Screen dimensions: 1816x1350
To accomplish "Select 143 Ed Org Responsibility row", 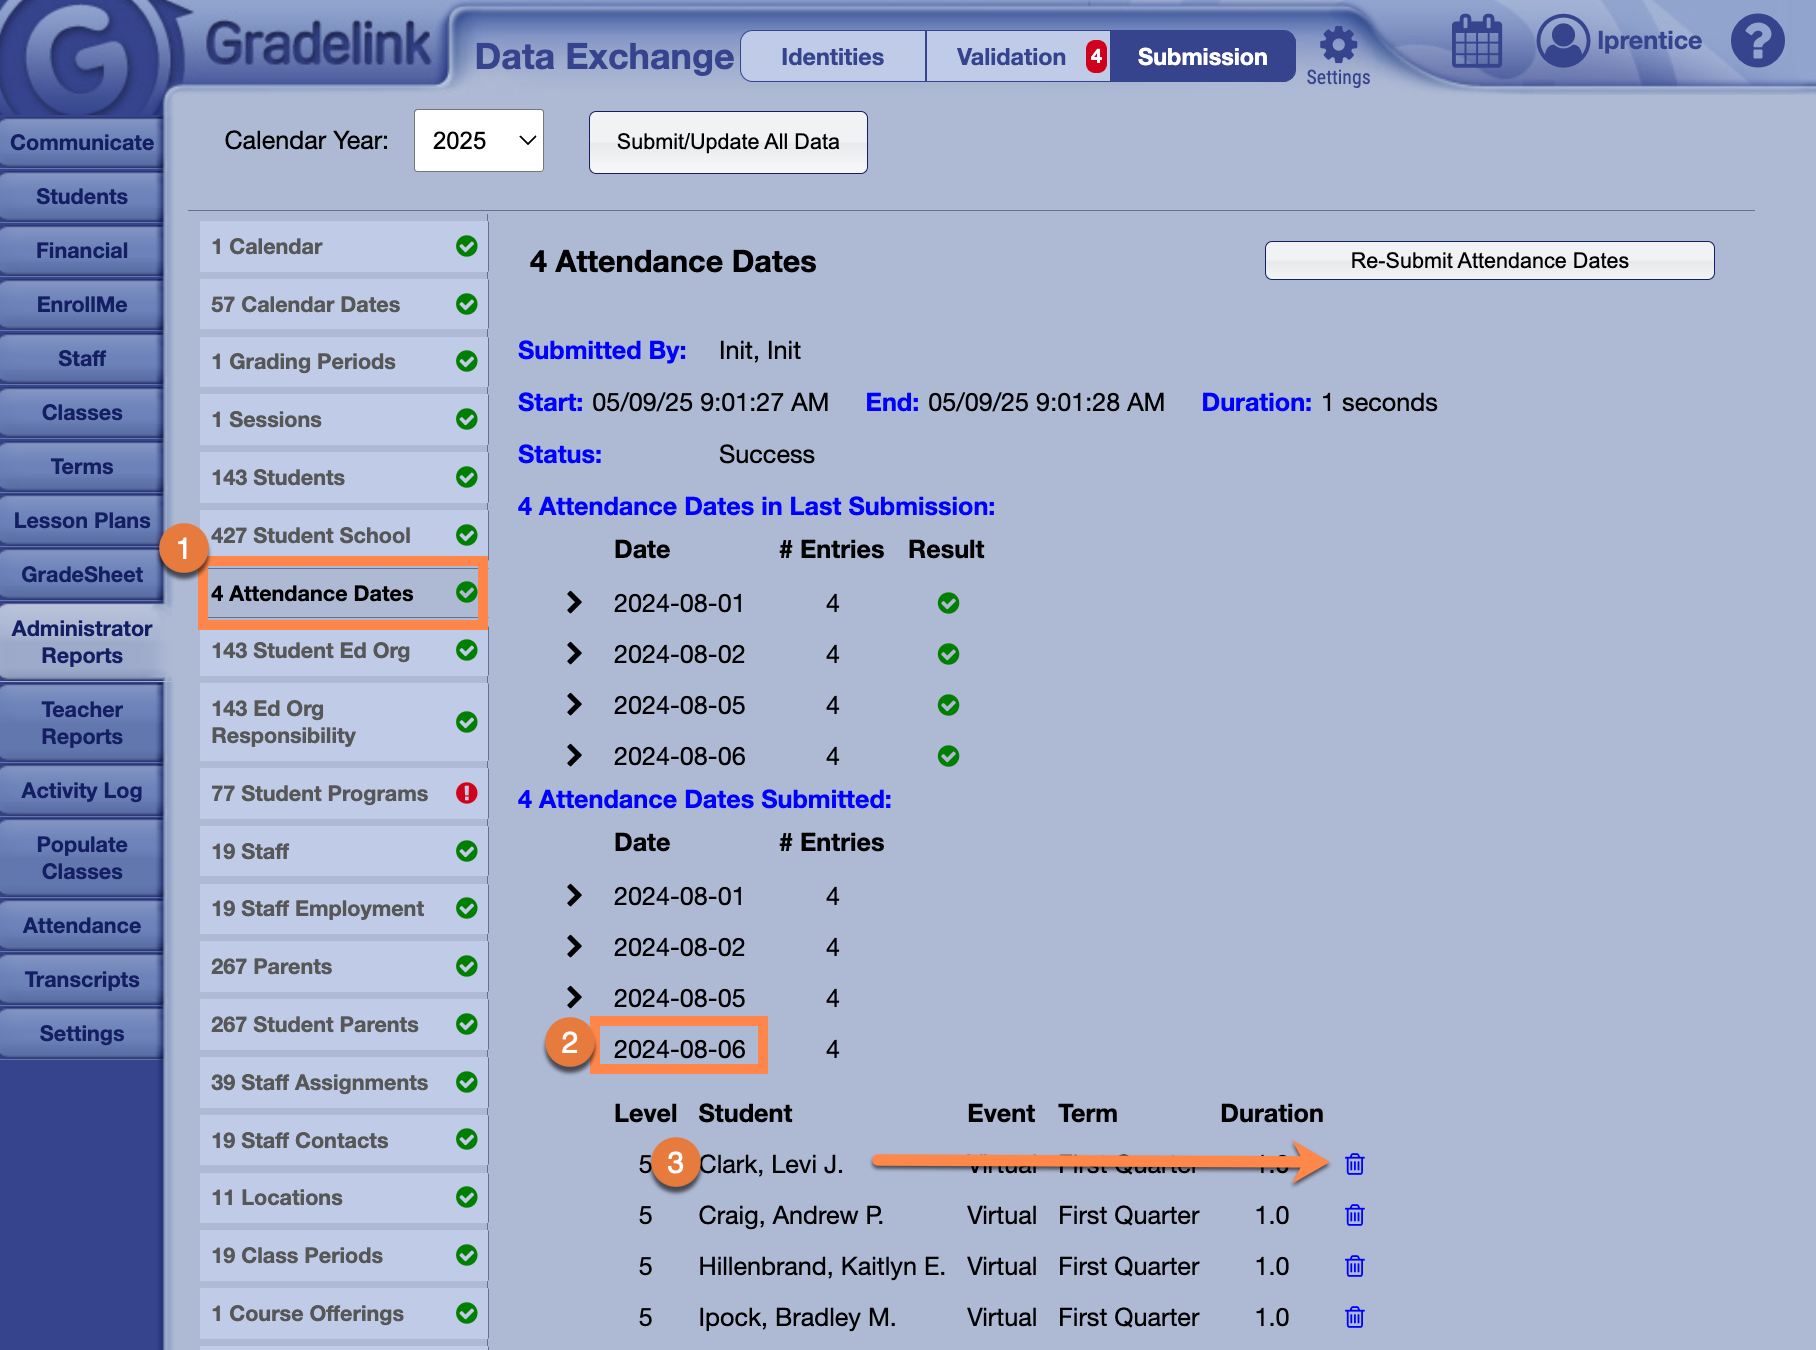I will pyautogui.click(x=343, y=722).
